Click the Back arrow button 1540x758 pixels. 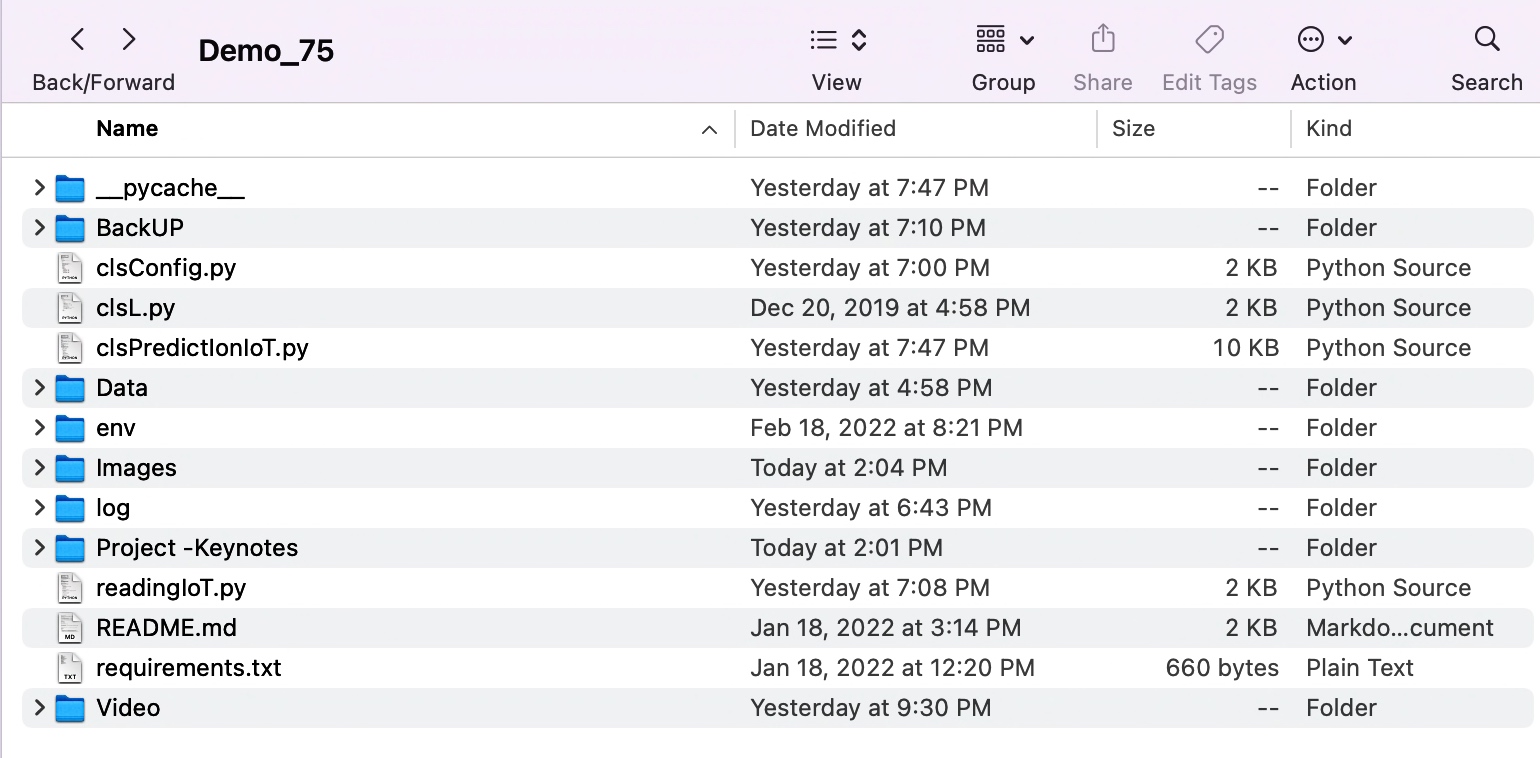point(78,40)
